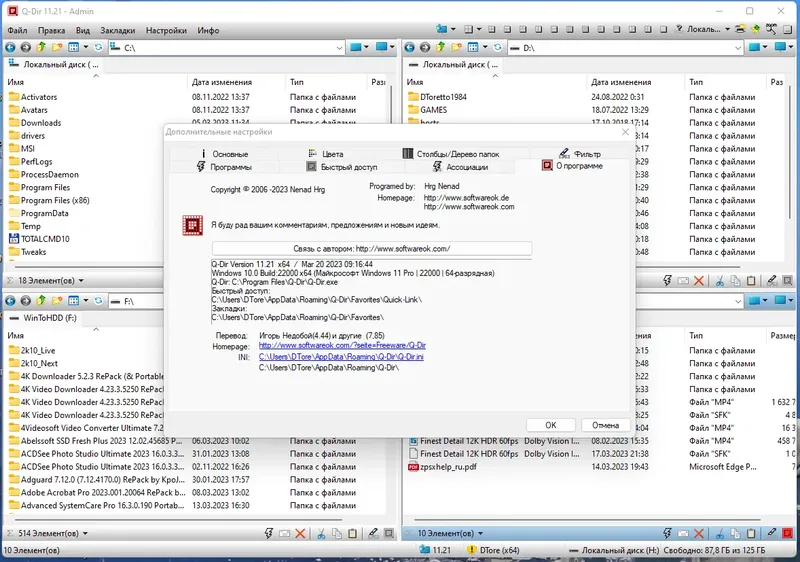The width and height of the screenshot is (800, 562).
Task: Switch to the Цвета tab
Action: click(x=326, y=154)
